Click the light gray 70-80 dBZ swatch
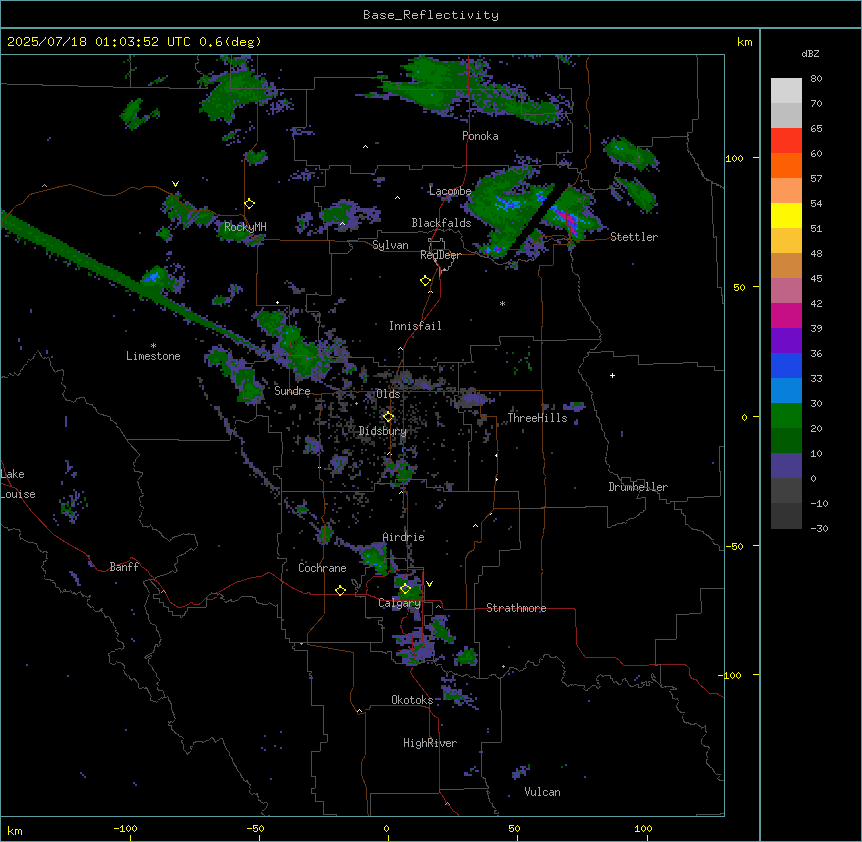862x842 pixels. click(x=786, y=91)
